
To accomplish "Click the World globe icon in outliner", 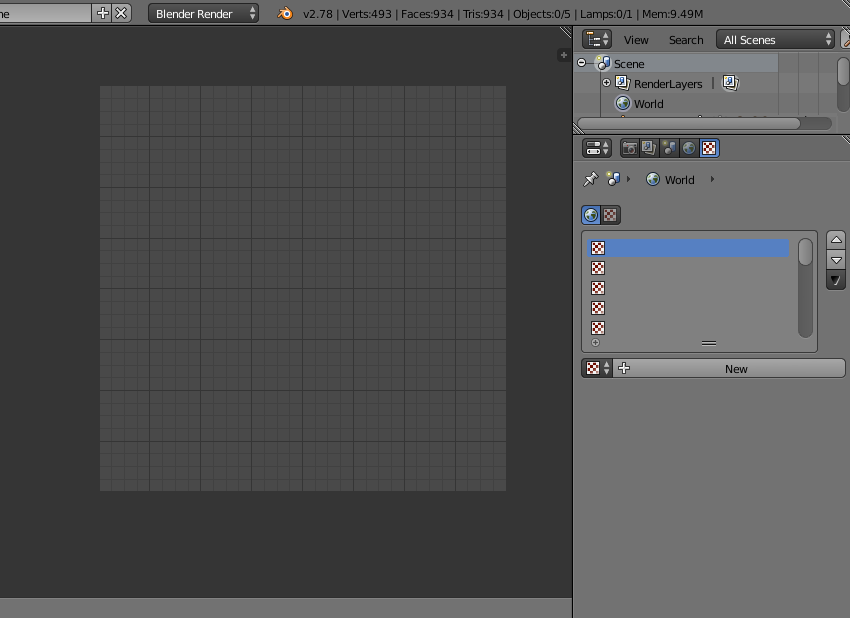I will point(623,103).
